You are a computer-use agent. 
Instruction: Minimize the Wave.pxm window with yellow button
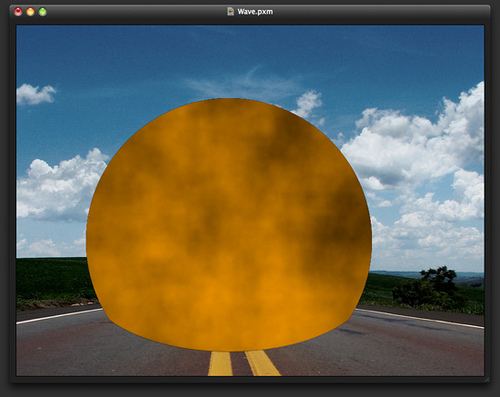[30, 12]
